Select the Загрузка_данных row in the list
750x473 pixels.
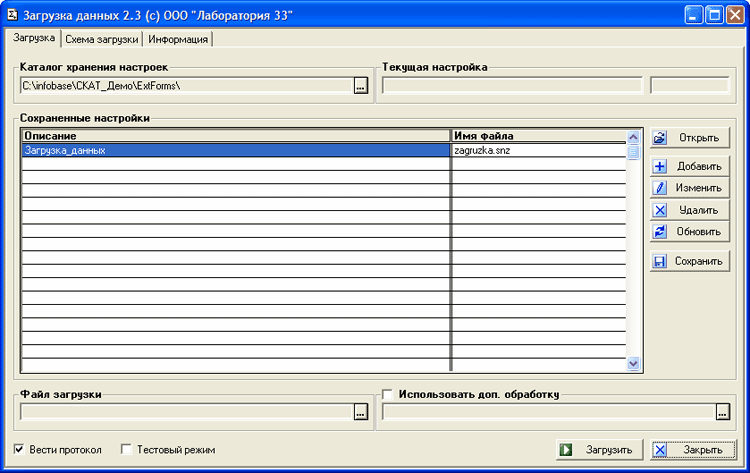[235, 150]
